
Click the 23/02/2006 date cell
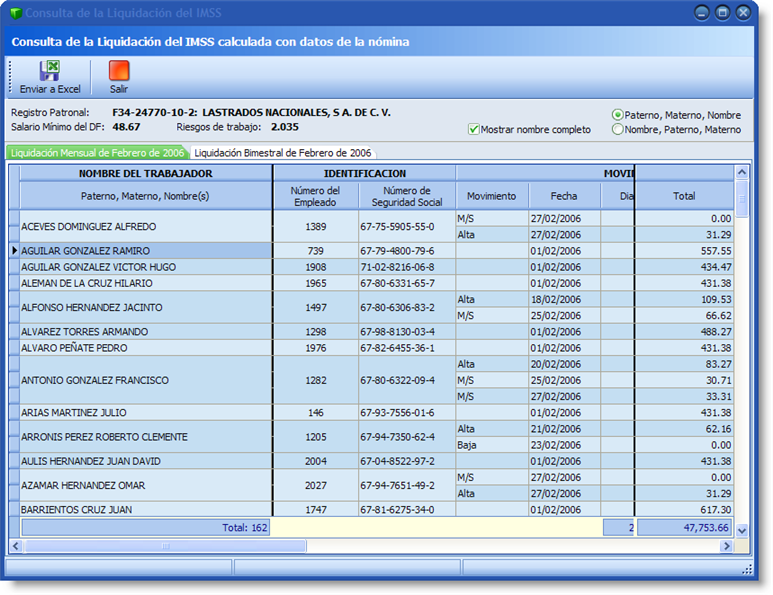565,445
